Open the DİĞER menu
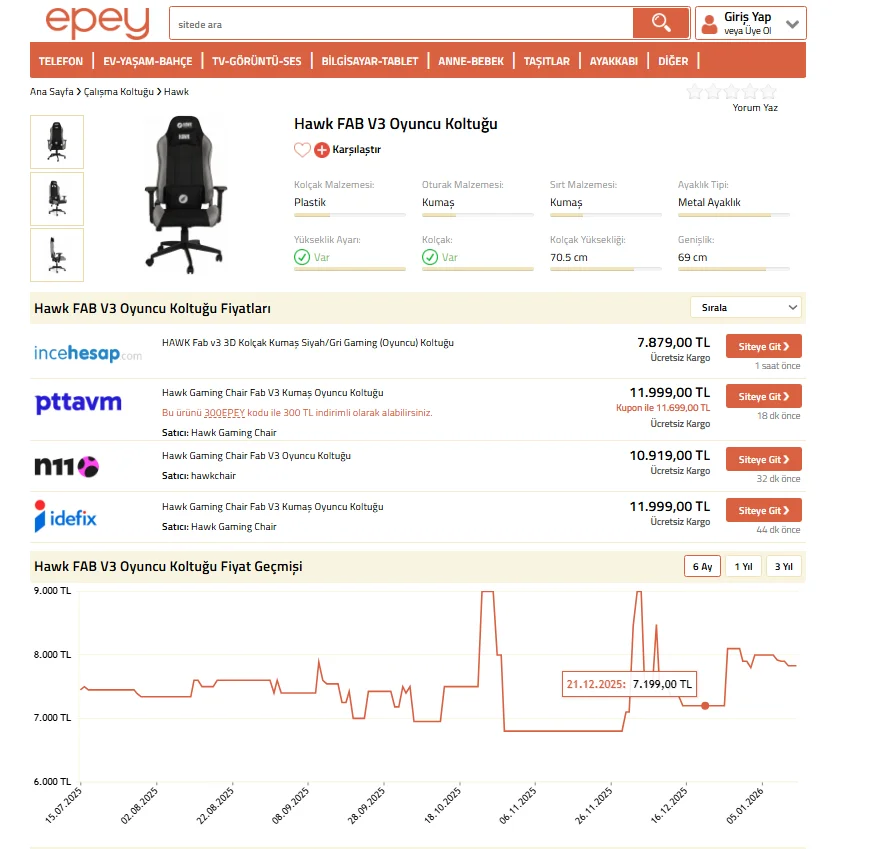 tap(673, 61)
